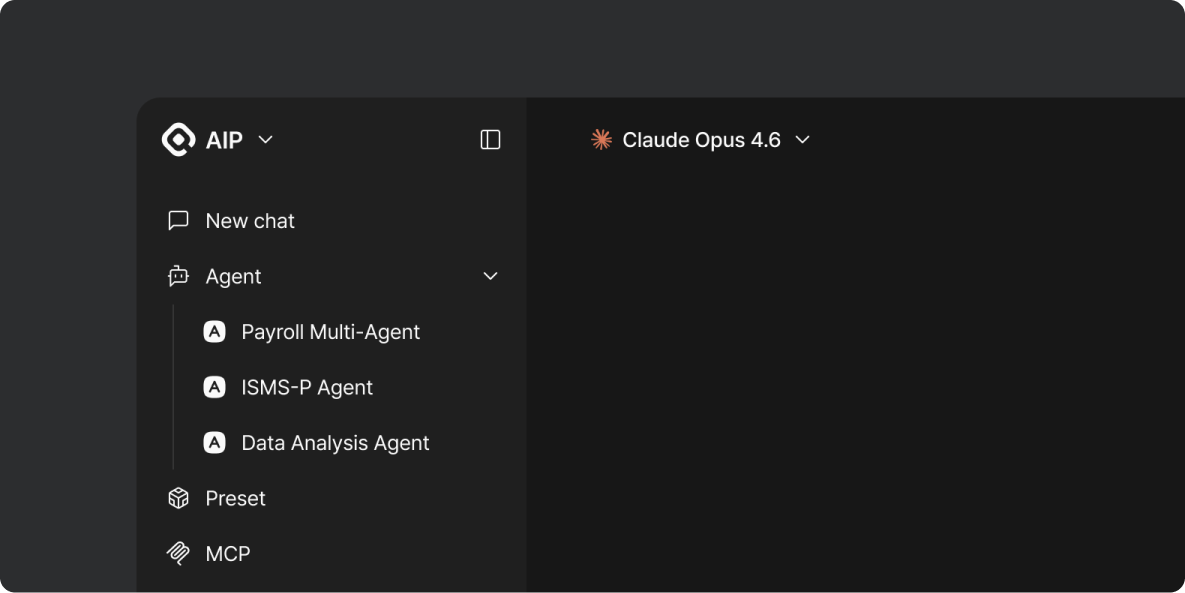Click the Data Analysis Agent badge icon
Viewport: 1185px width, 593px height.
coord(215,442)
